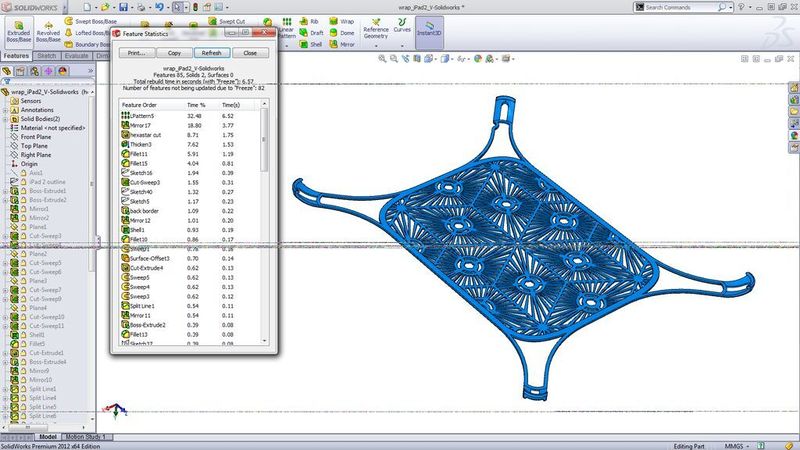Open the MMGS units status item
The width and height of the screenshot is (800, 450).
[x=737, y=446]
